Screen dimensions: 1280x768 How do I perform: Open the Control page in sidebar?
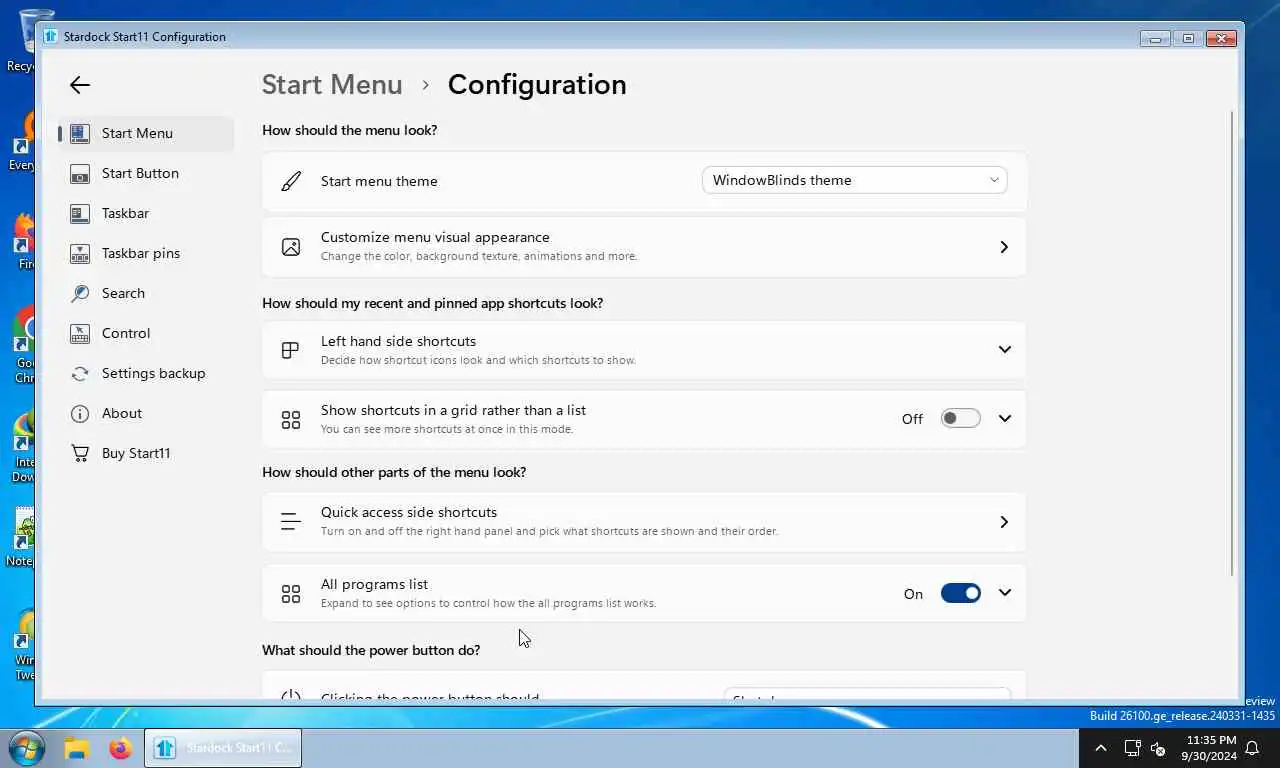tap(147, 333)
